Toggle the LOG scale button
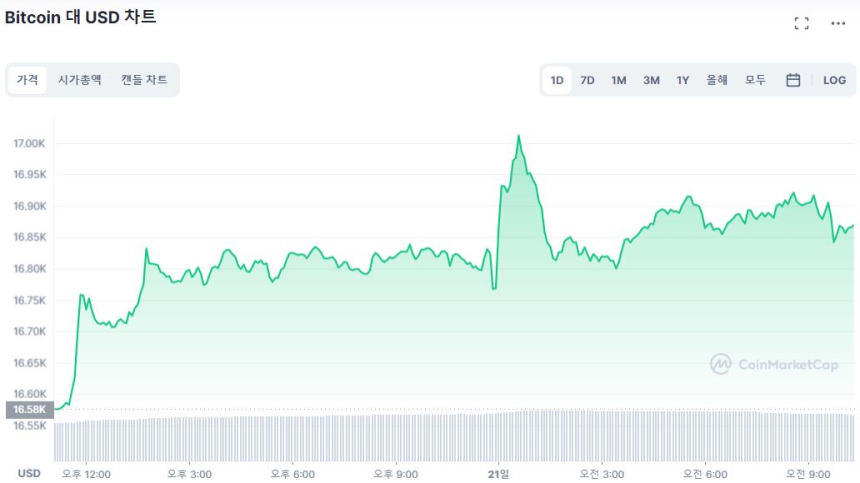This screenshot has height=483, width=860. [x=834, y=80]
